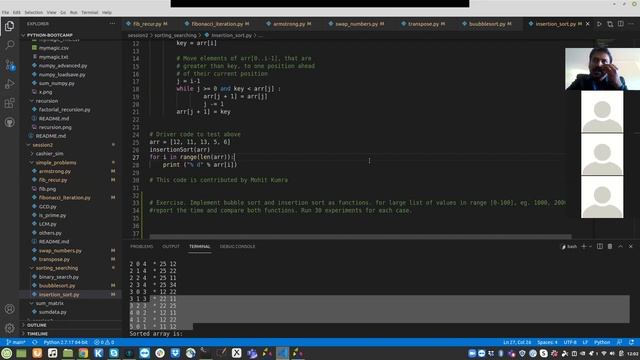This screenshot has width=640, height=360.
Task: Expand the TIMELINE section
Action: (37, 334)
